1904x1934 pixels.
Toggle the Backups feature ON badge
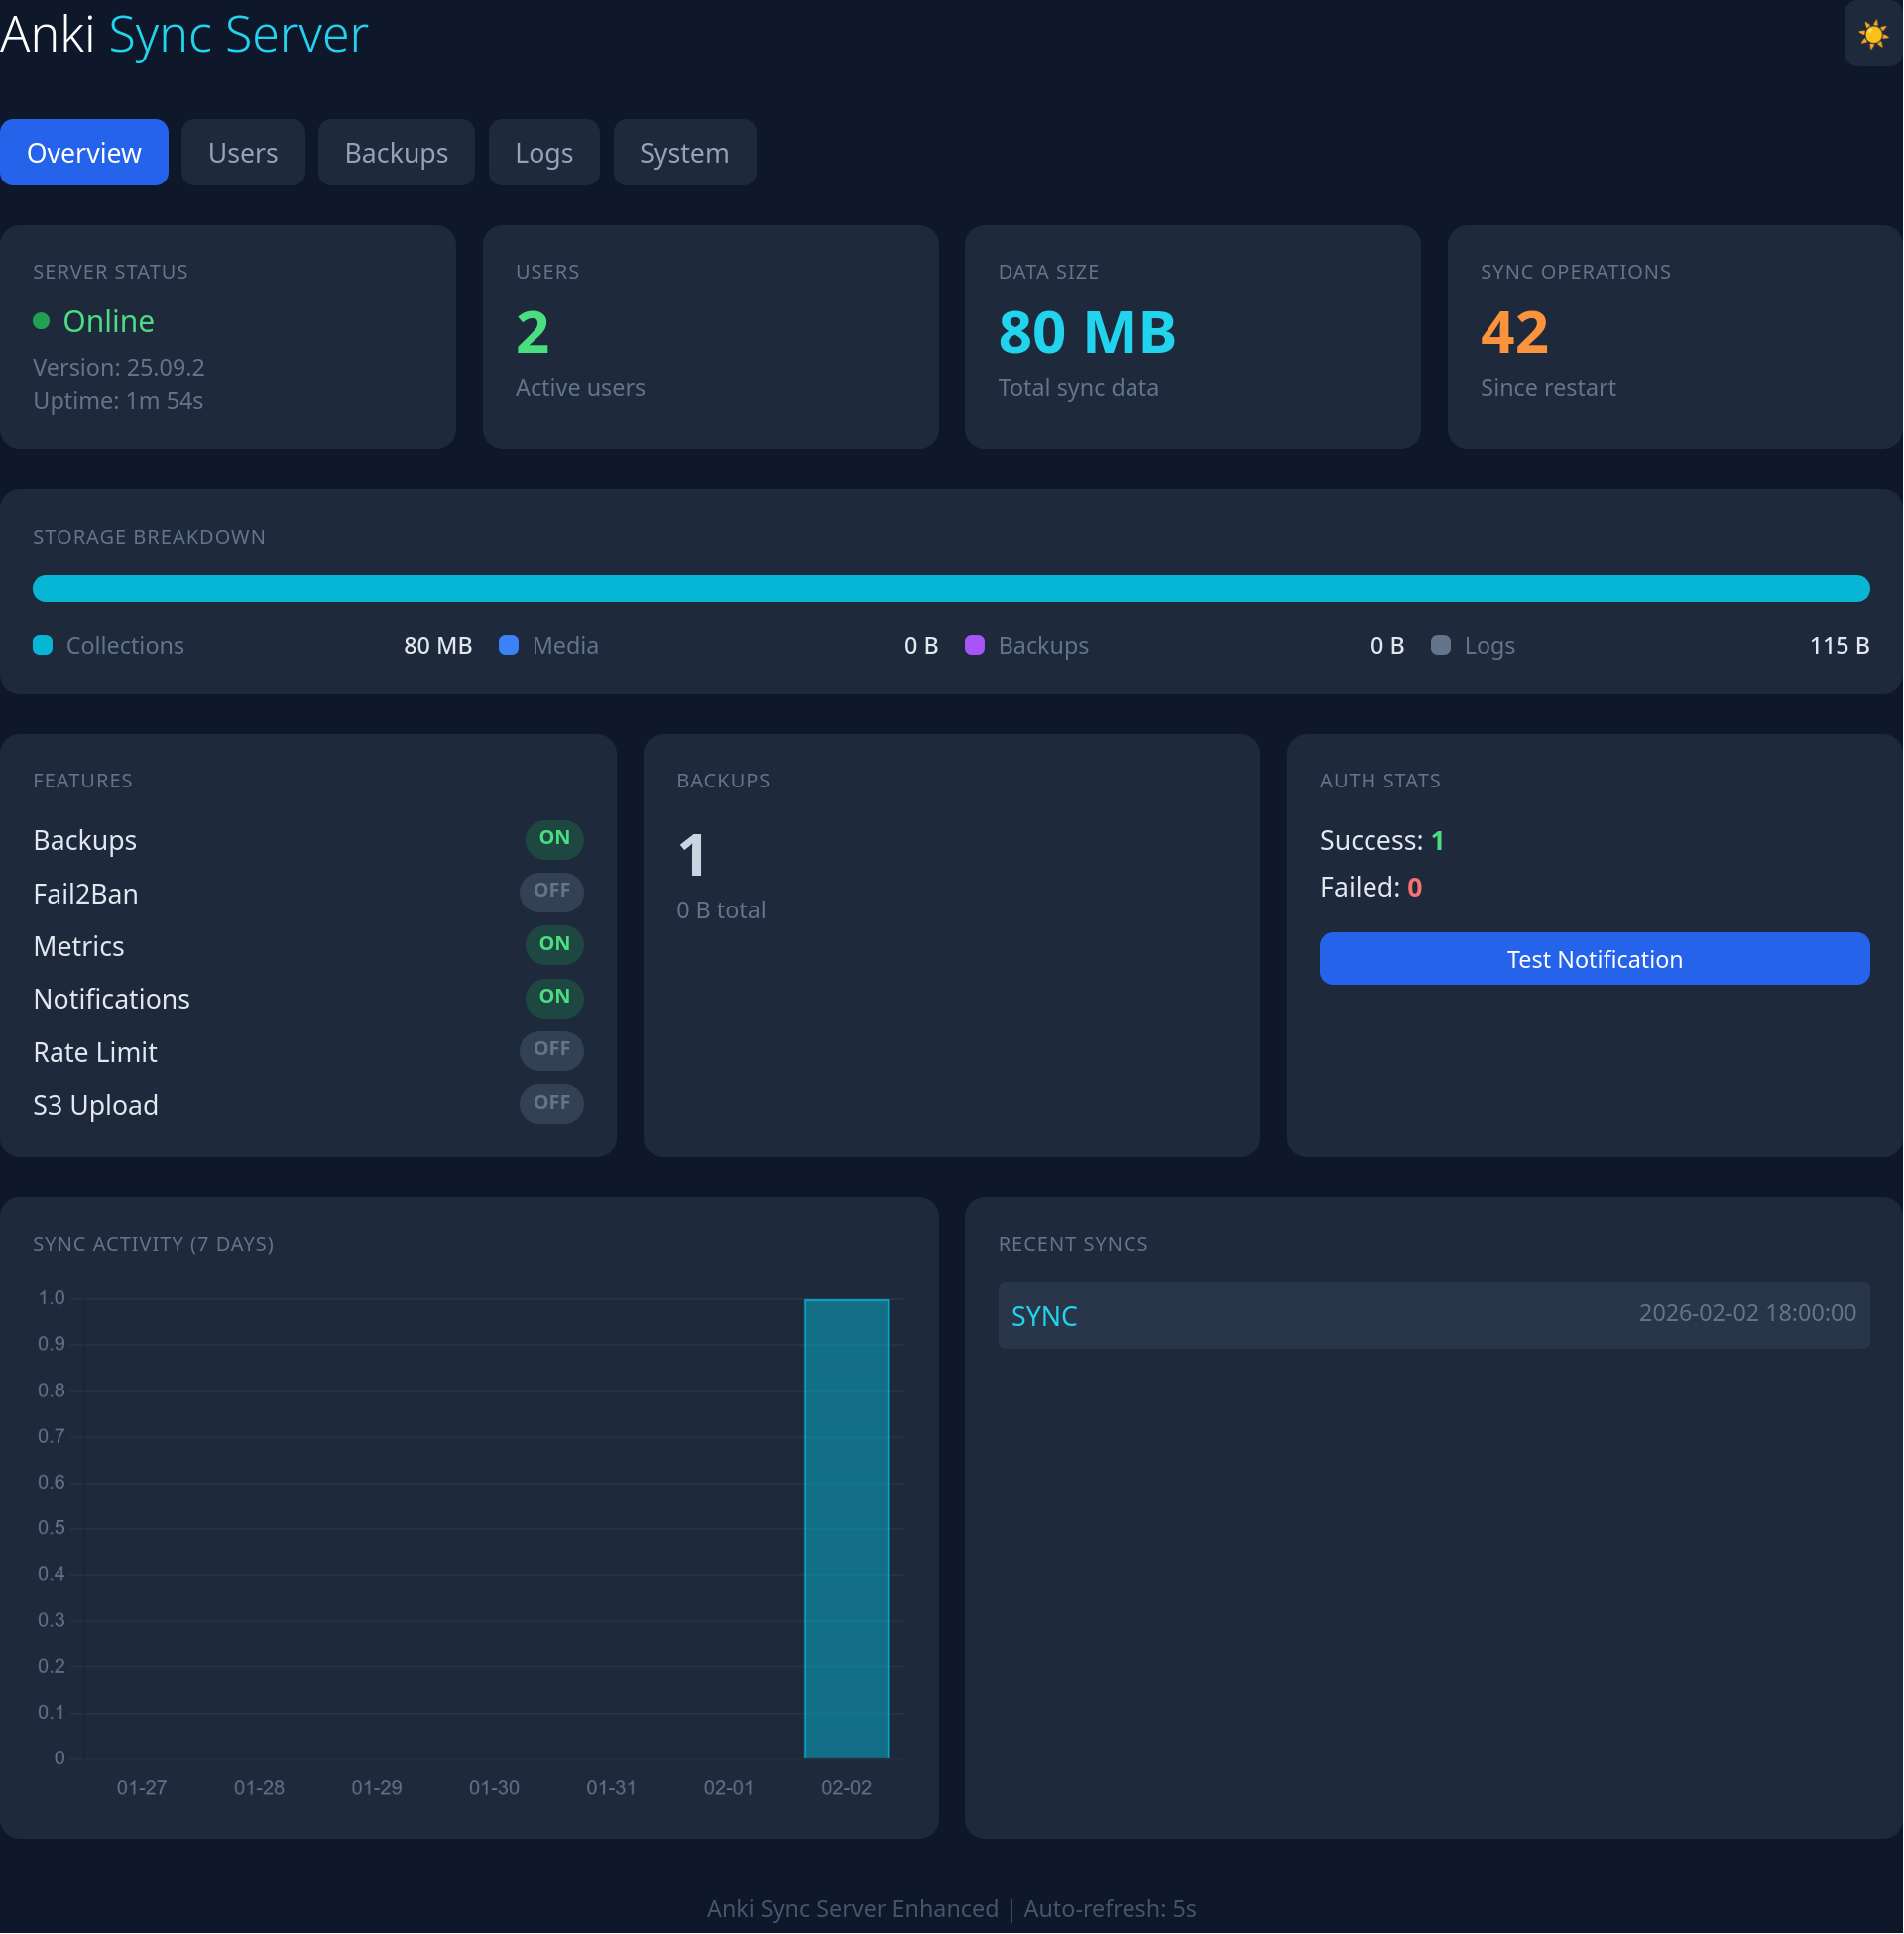[554, 838]
